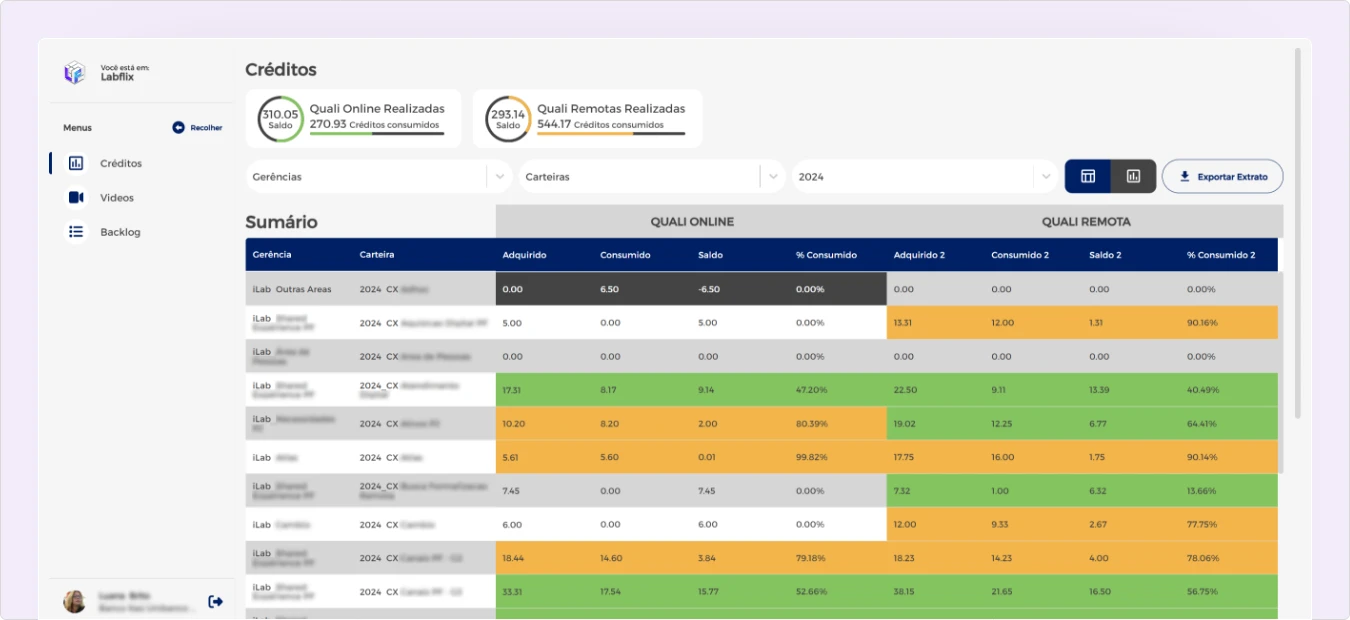Click the Recolher menu link

206,128
